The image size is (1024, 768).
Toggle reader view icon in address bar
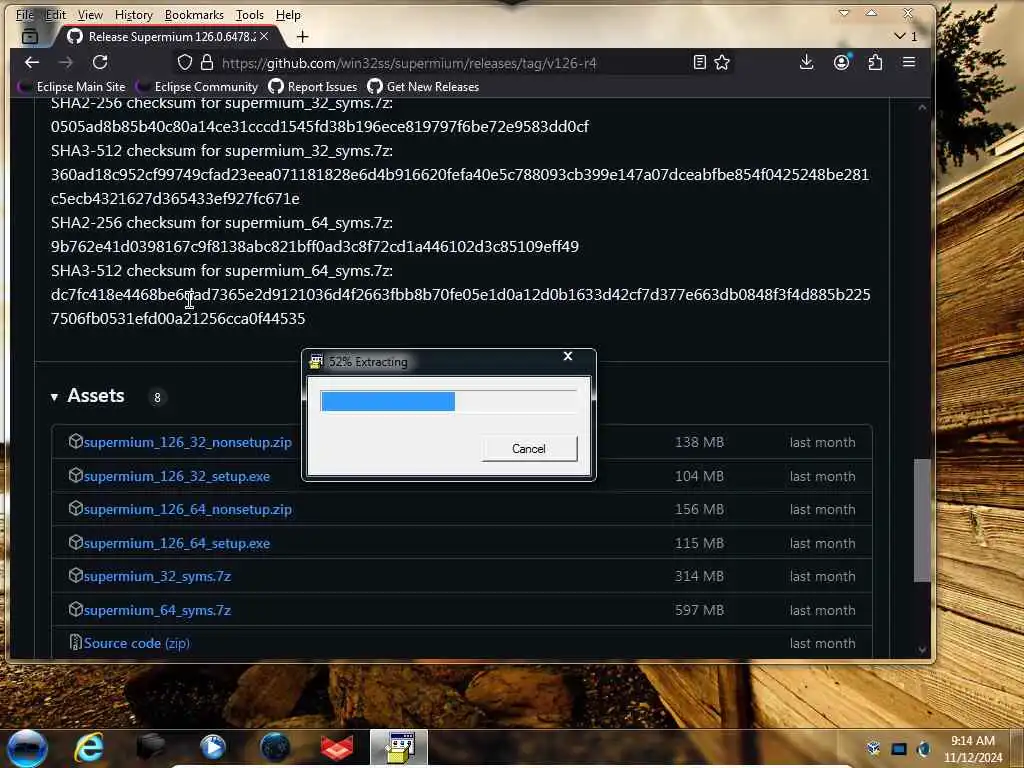tap(699, 63)
